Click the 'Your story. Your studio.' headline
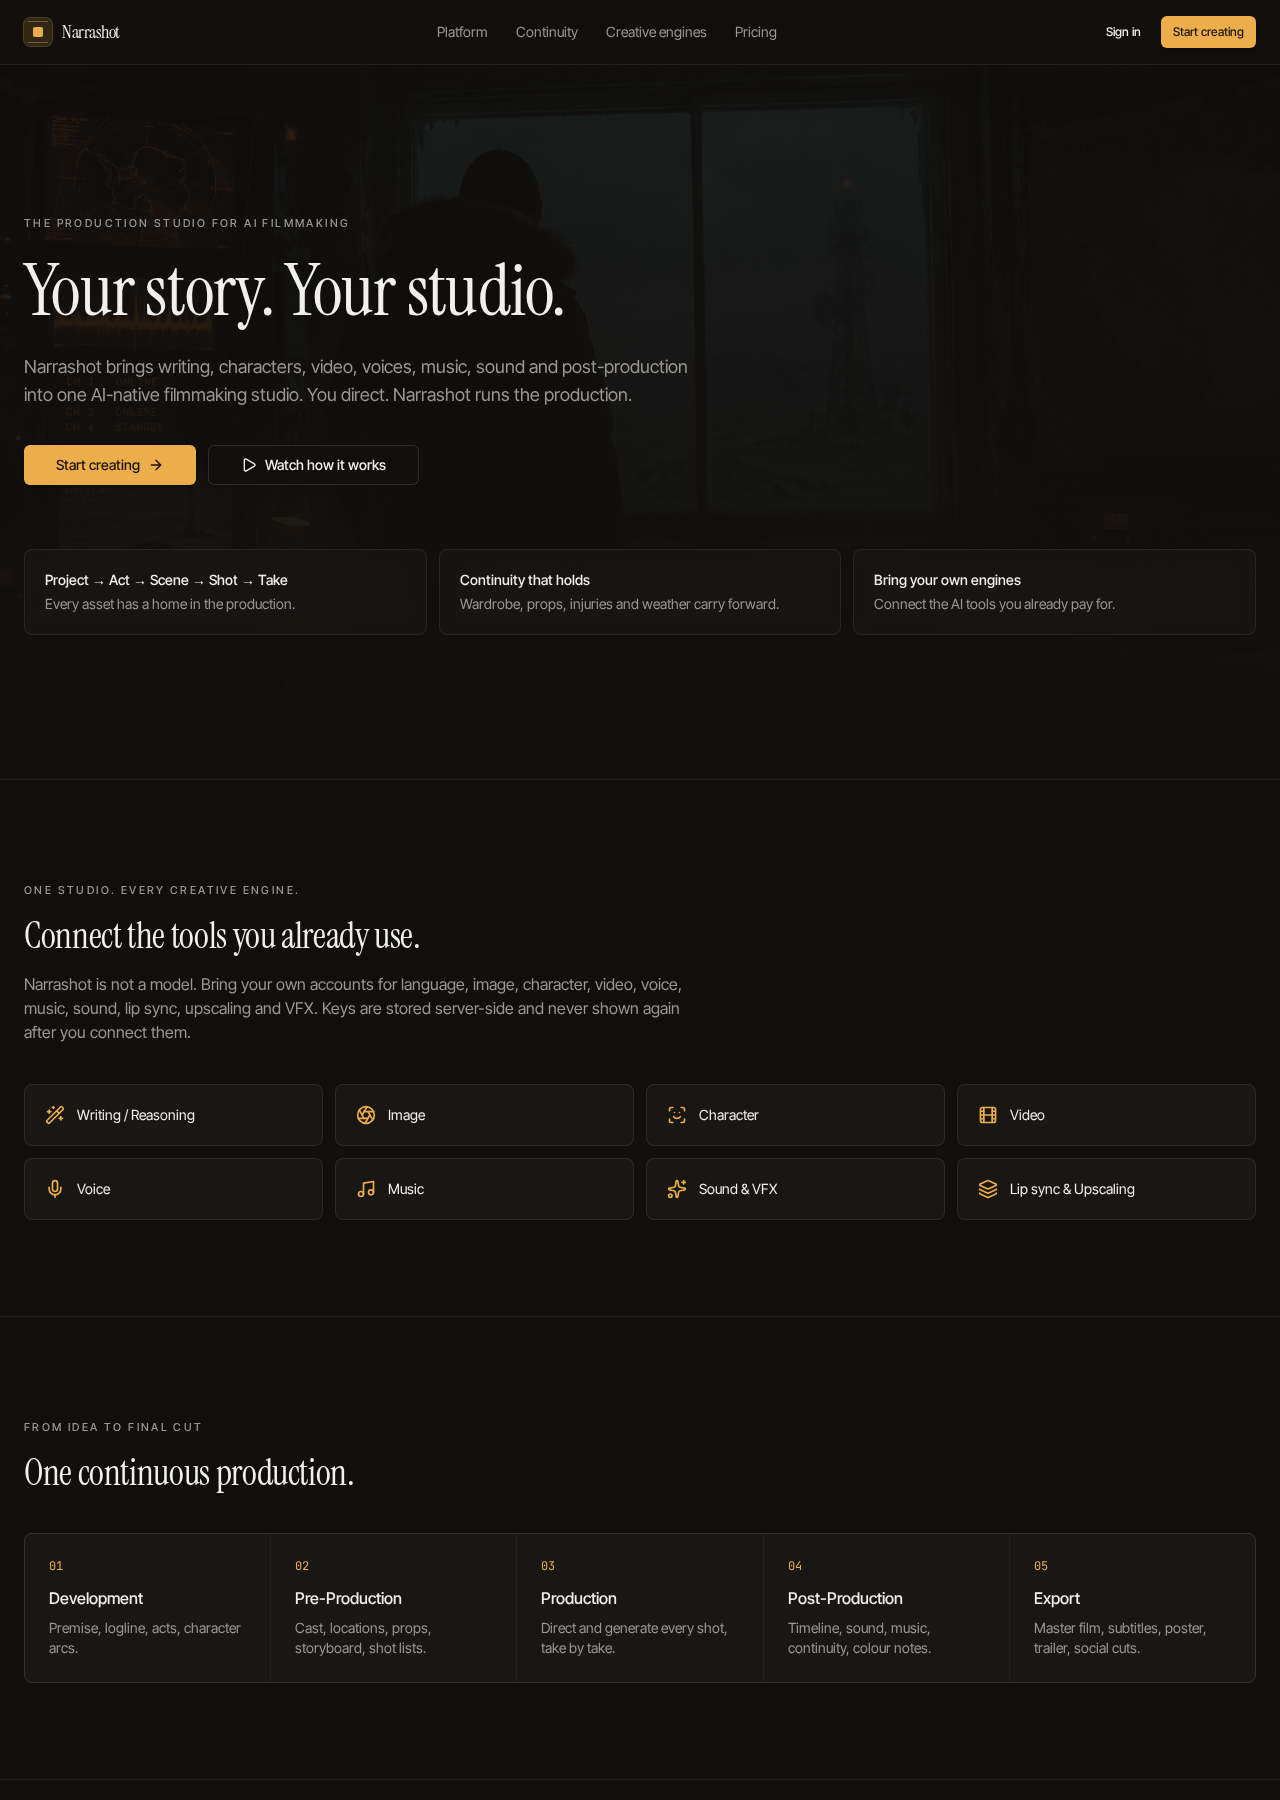Viewport: 1280px width, 1800px height. click(x=294, y=291)
